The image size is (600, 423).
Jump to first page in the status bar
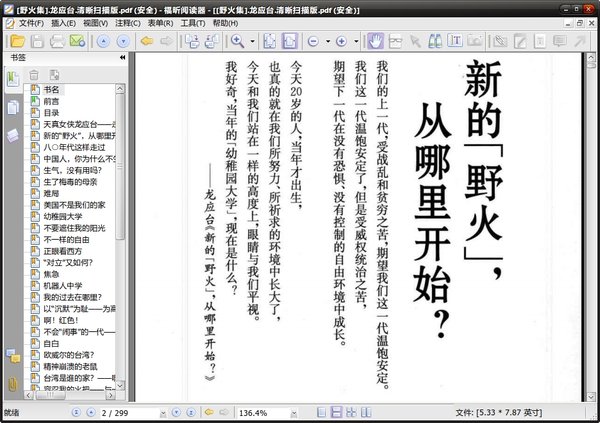(76, 412)
